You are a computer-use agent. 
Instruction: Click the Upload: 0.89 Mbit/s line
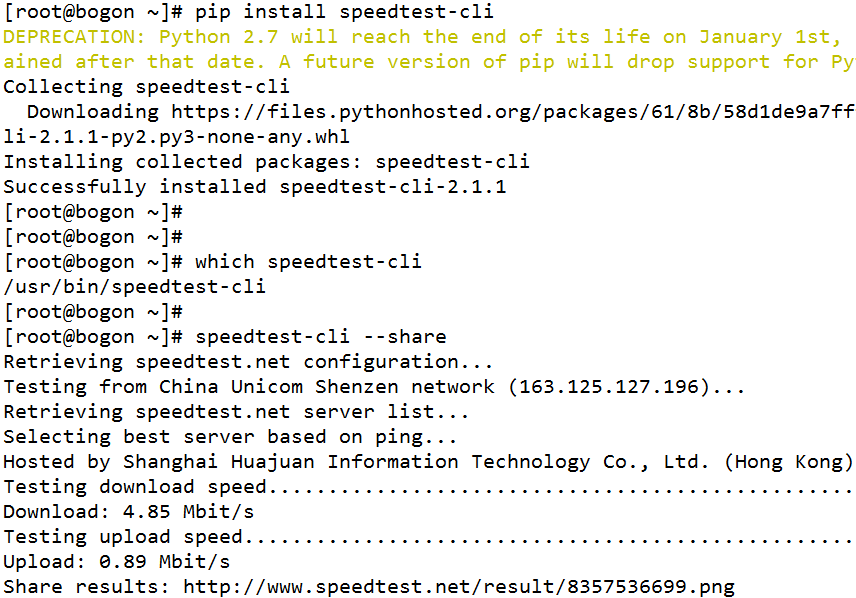[x=117, y=561]
